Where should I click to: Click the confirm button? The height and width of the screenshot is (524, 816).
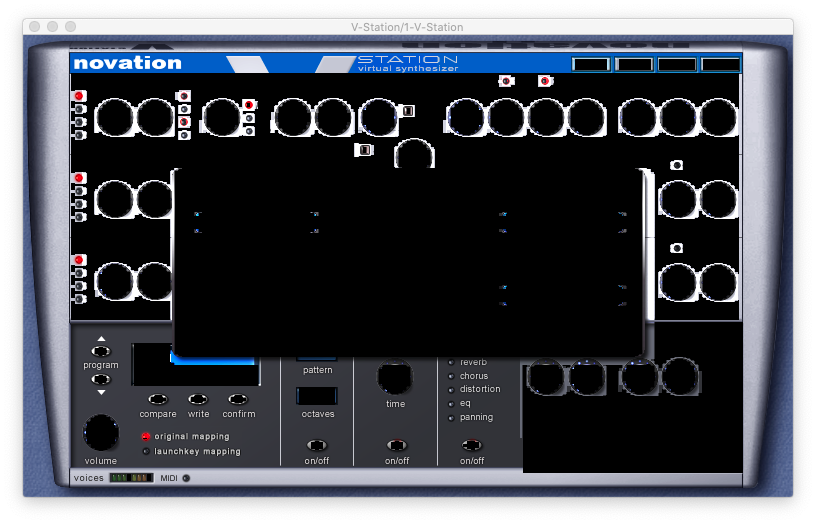point(238,399)
